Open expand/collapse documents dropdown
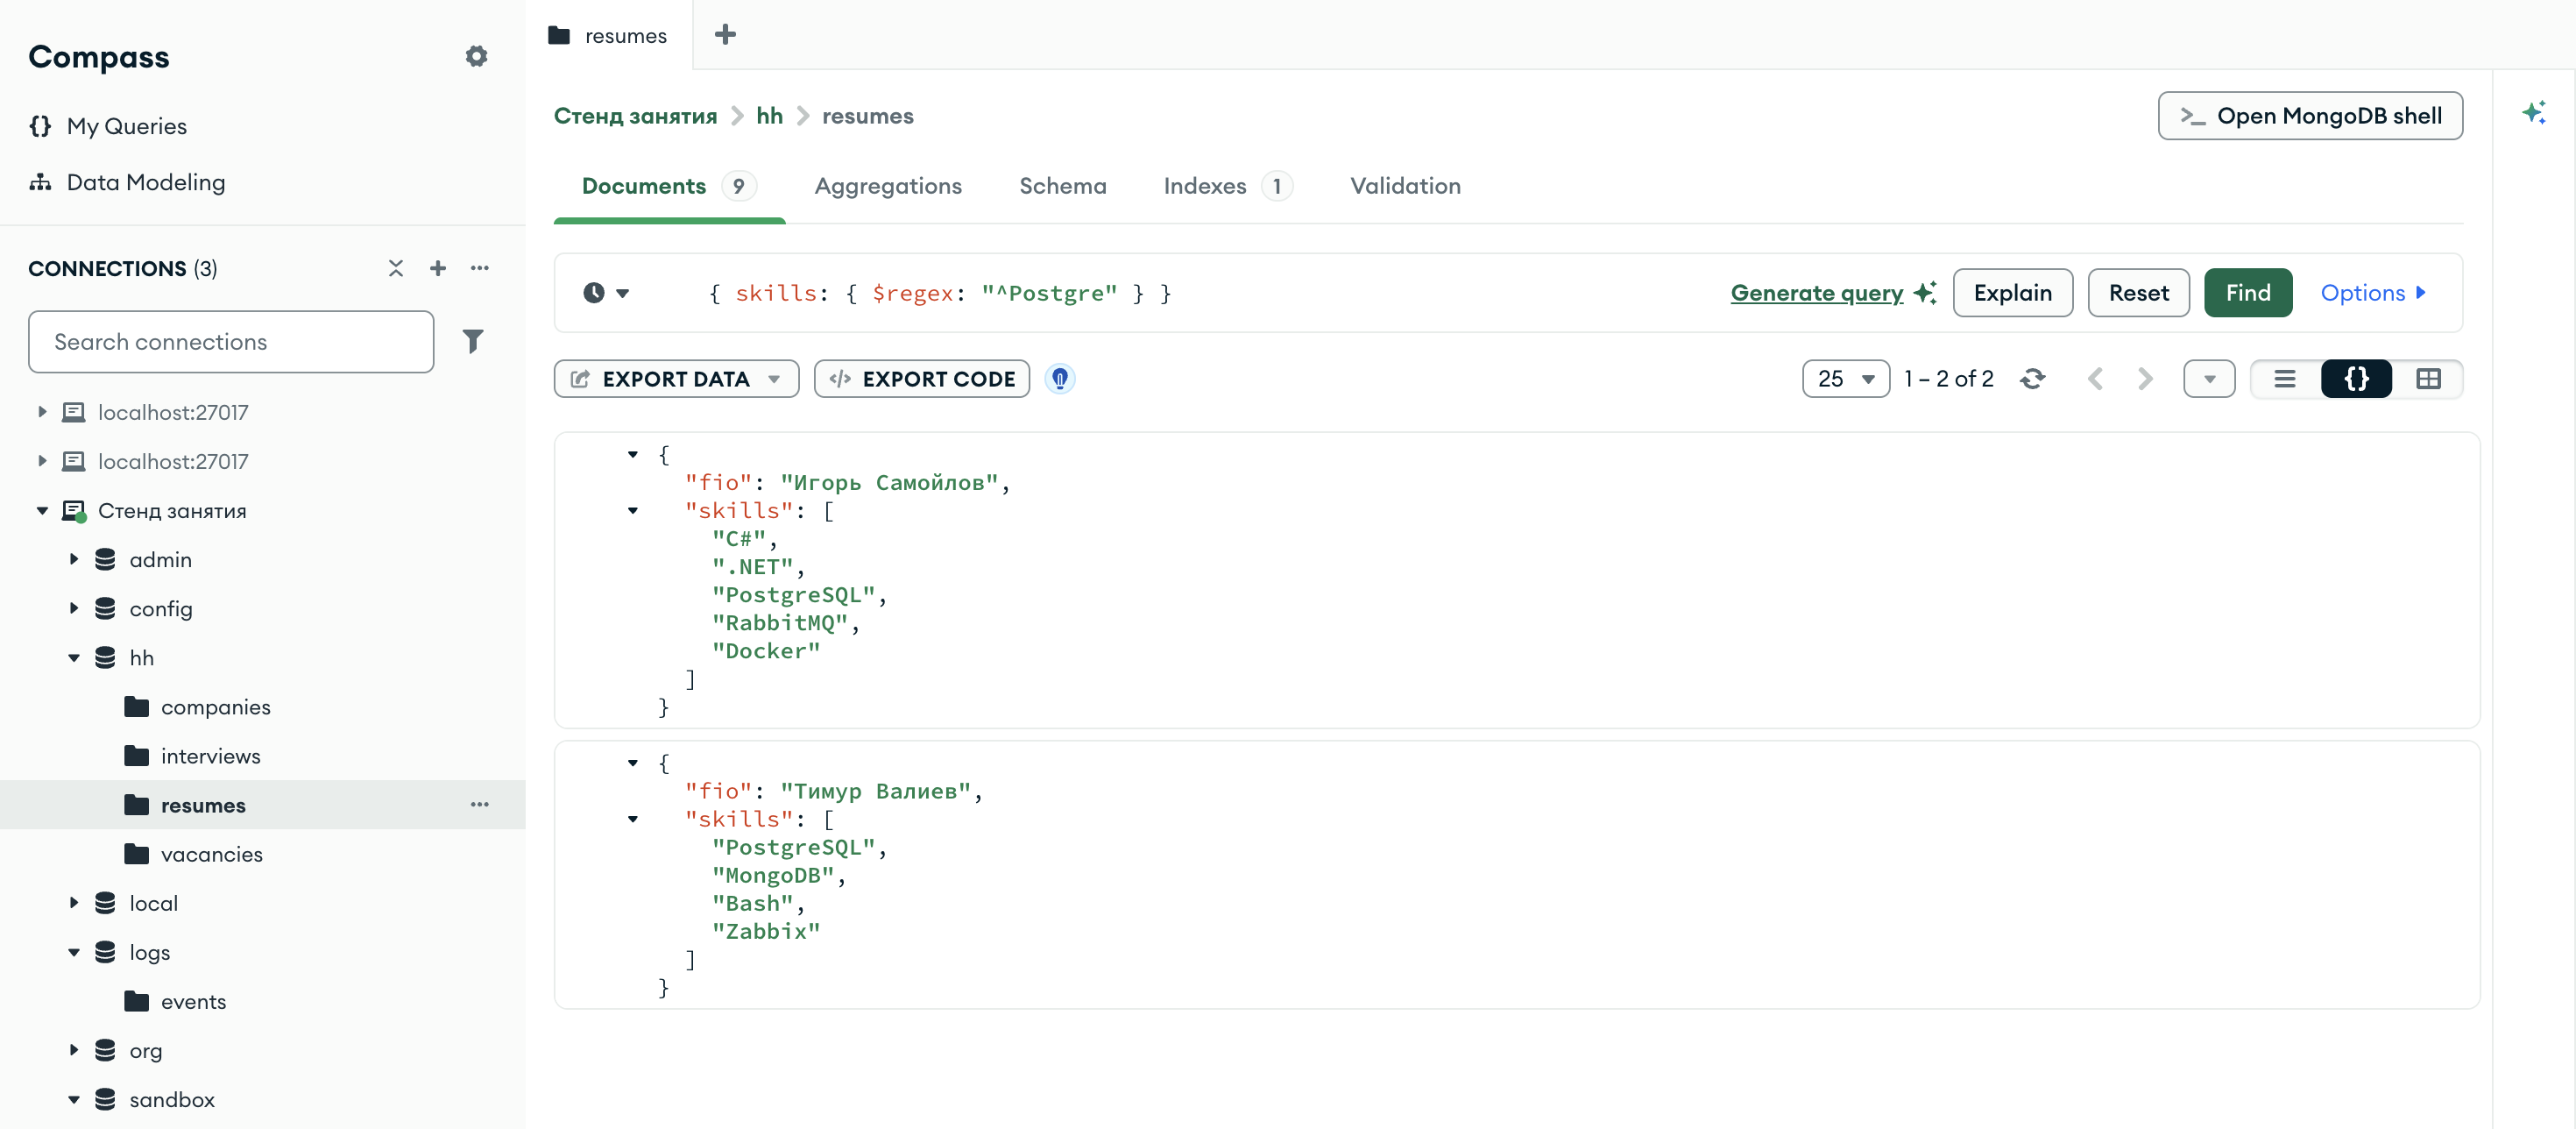The width and height of the screenshot is (2576, 1129). point(2209,379)
